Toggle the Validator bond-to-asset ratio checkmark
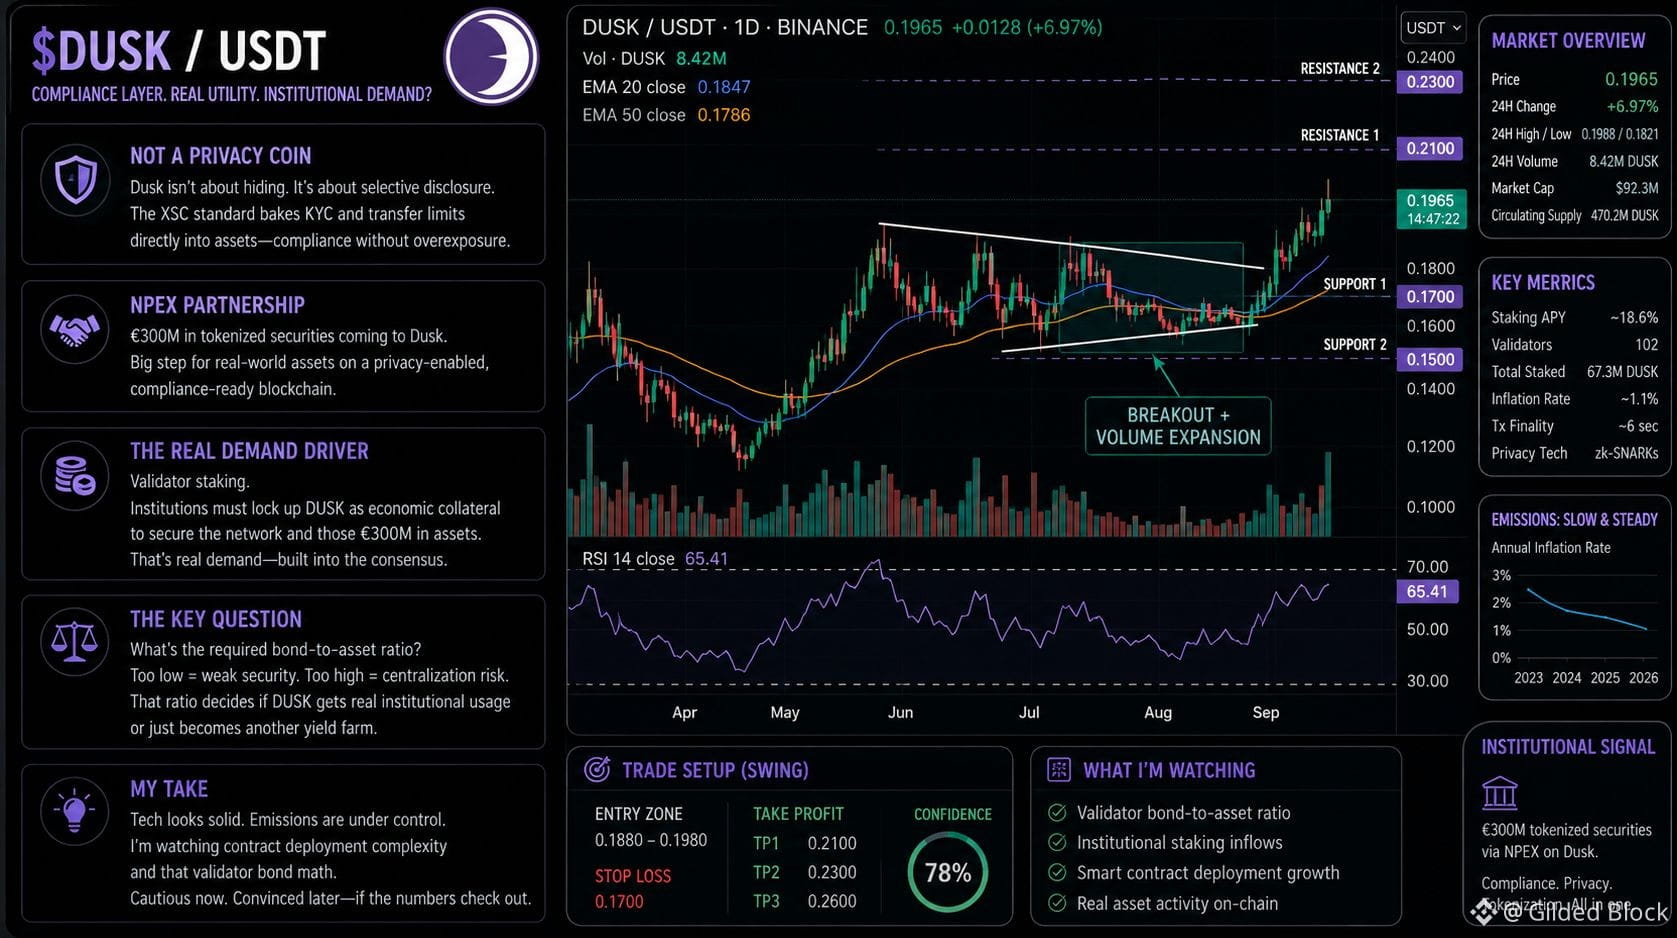 coord(1056,813)
